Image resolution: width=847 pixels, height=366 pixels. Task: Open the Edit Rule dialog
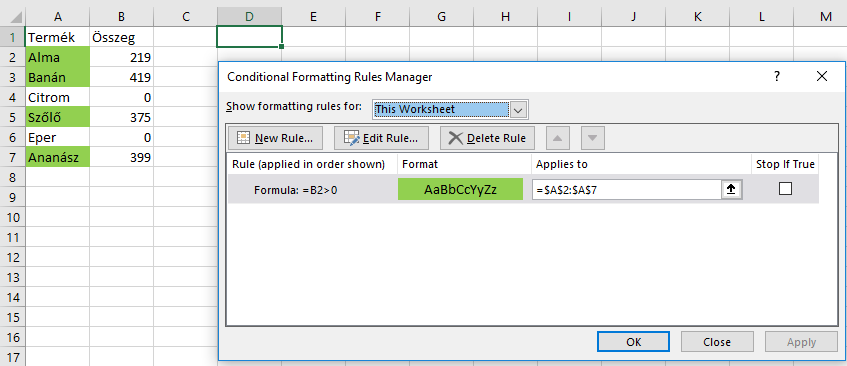tap(381, 138)
